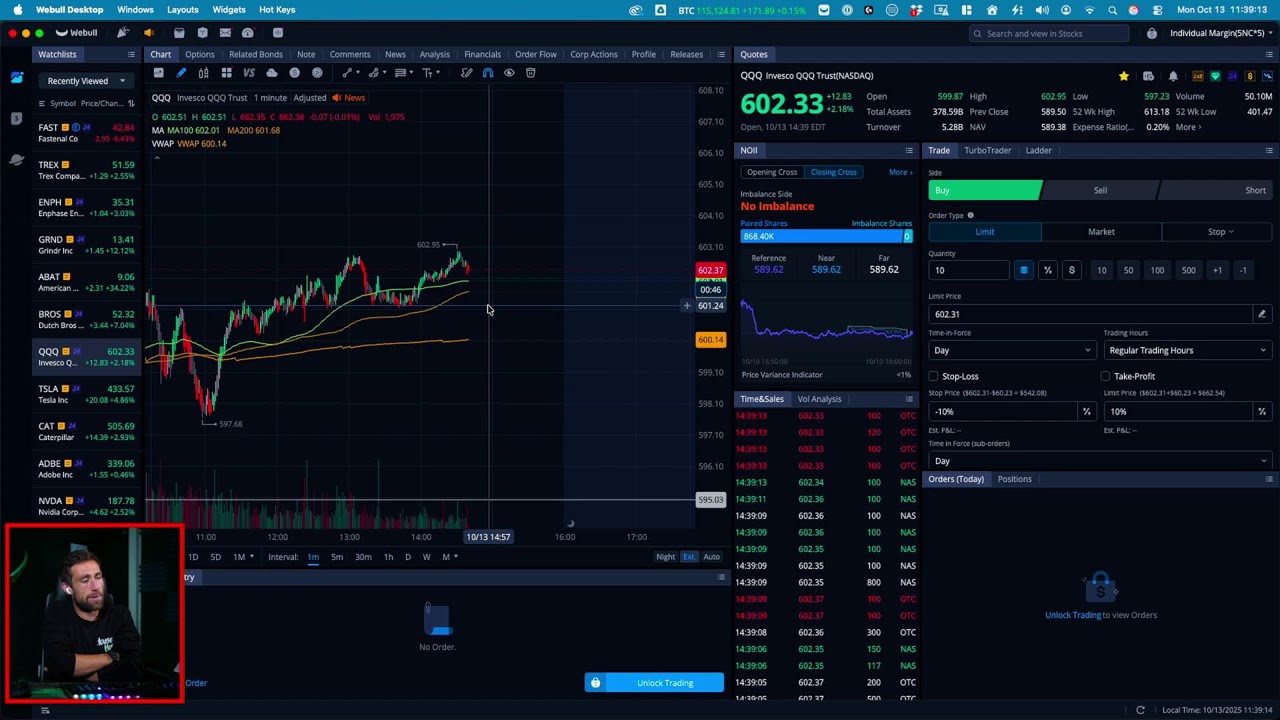Viewport: 1280px width, 720px height.
Task: Toggle the Ext. extended hours button
Action: pyautogui.click(x=689, y=557)
